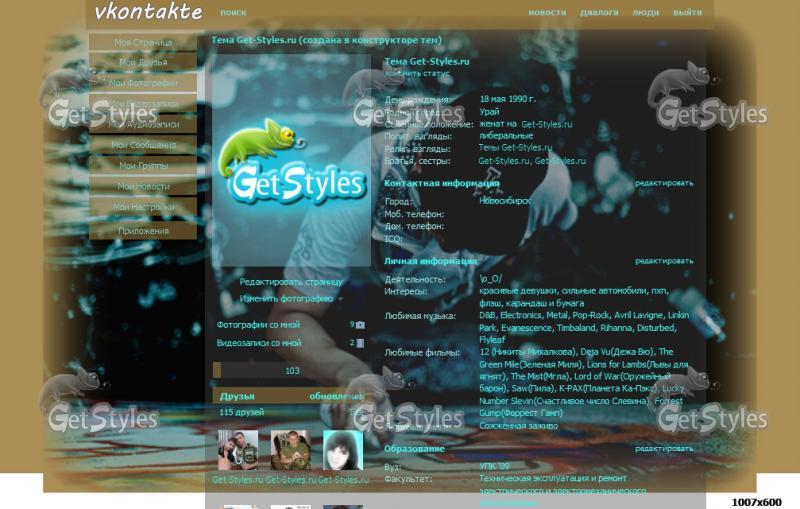This screenshot has width=800, height=509.
Task: Click the faculty link Техническая эксплуатация и ремонт
Action: [553, 478]
